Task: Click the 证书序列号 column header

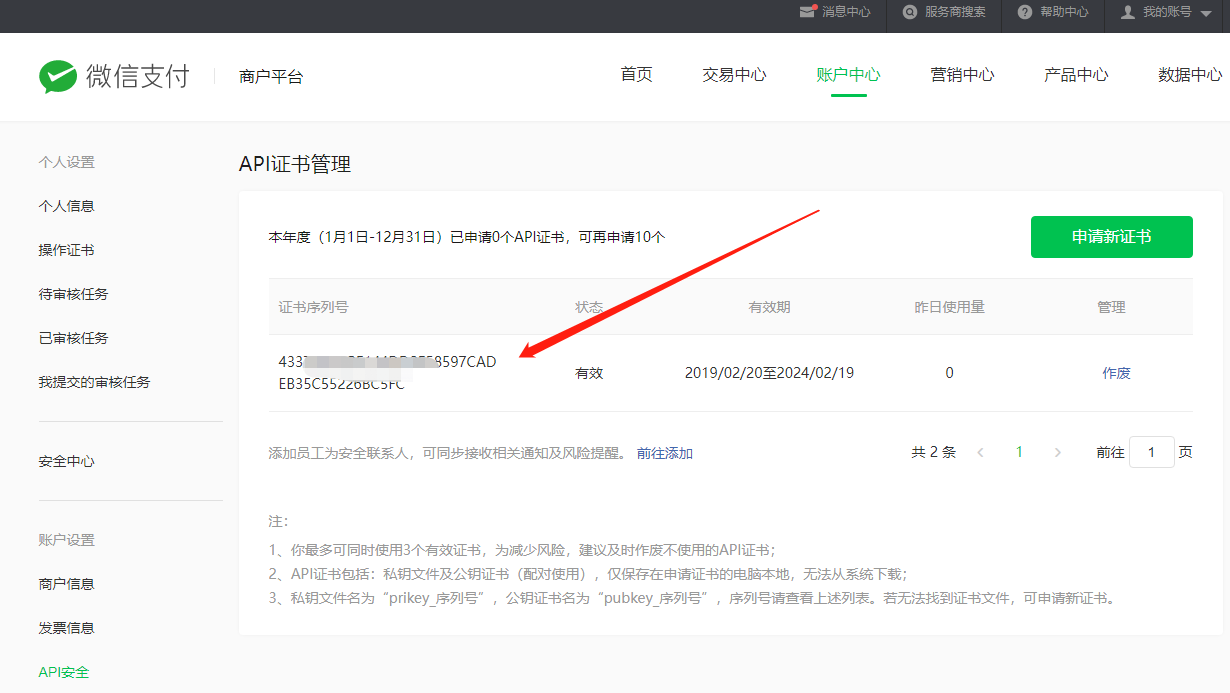Action: [313, 307]
